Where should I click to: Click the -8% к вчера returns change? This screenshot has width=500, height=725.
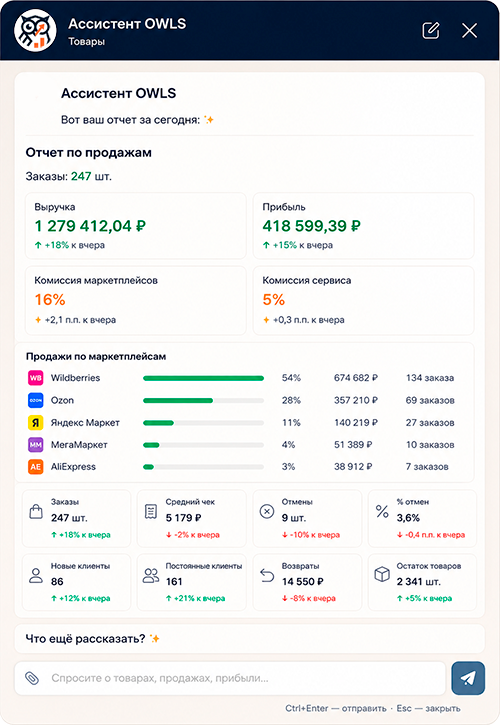(309, 598)
